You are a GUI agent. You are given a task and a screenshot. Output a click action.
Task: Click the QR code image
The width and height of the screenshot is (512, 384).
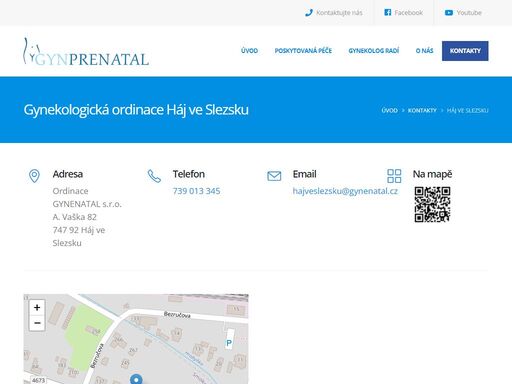click(x=432, y=204)
